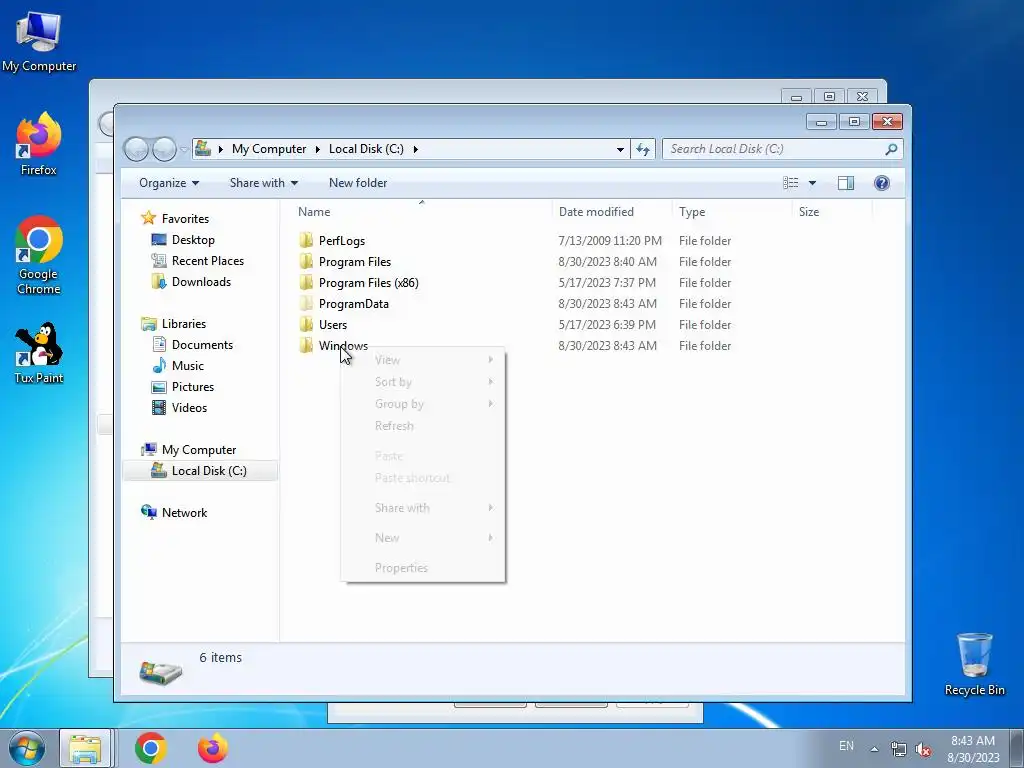1024x768 pixels.
Task: Launch Firefox from the taskbar
Action: [x=213, y=748]
